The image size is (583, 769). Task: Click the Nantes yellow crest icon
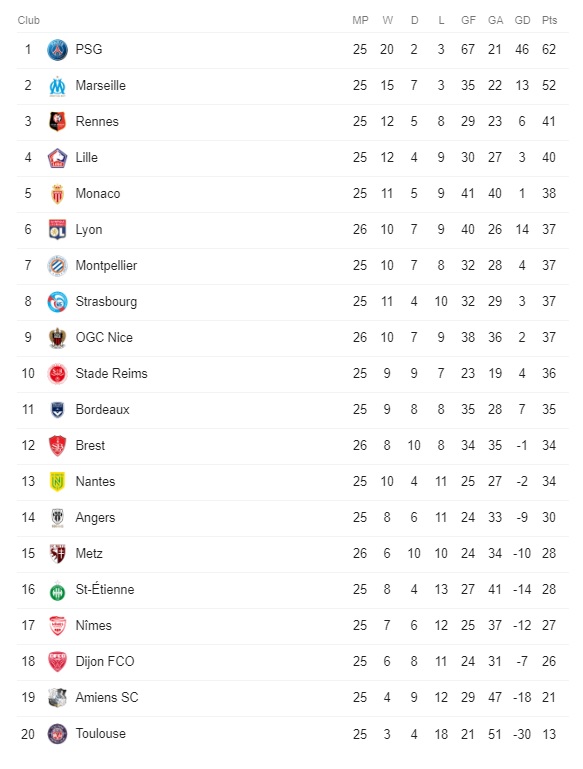pyautogui.click(x=57, y=482)
